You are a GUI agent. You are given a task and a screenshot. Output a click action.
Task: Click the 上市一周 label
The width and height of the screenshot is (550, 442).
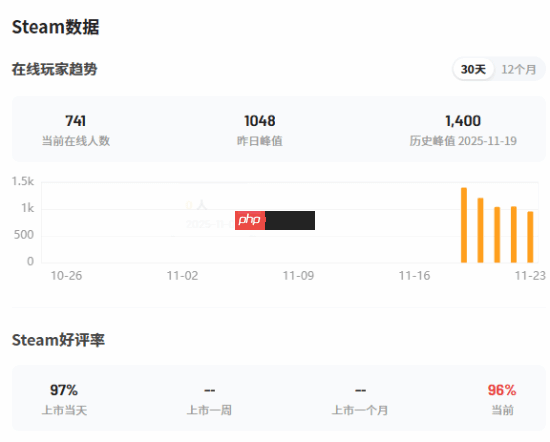209,410
